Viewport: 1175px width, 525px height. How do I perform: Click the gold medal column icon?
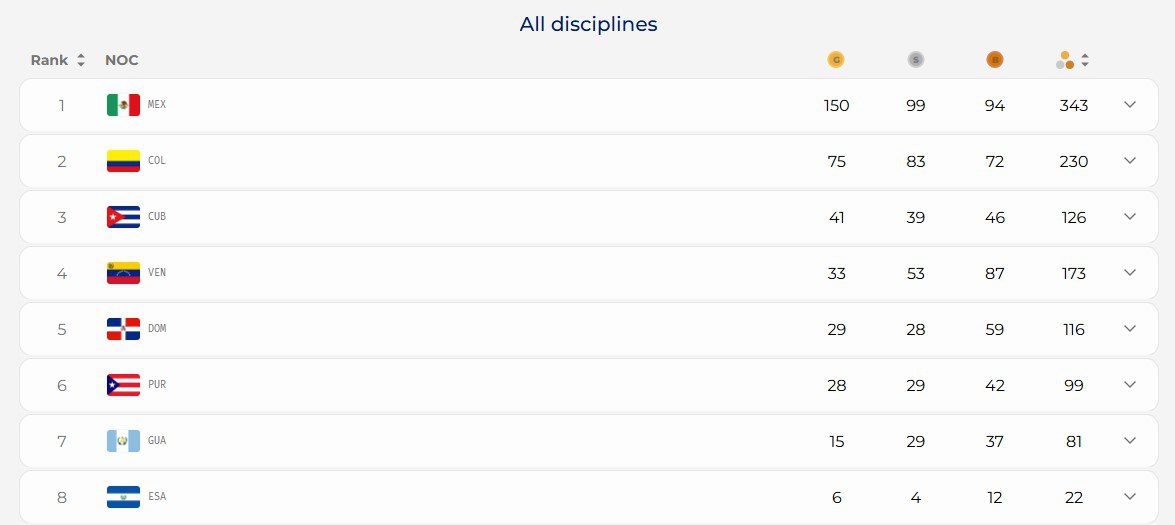point(836,60)
